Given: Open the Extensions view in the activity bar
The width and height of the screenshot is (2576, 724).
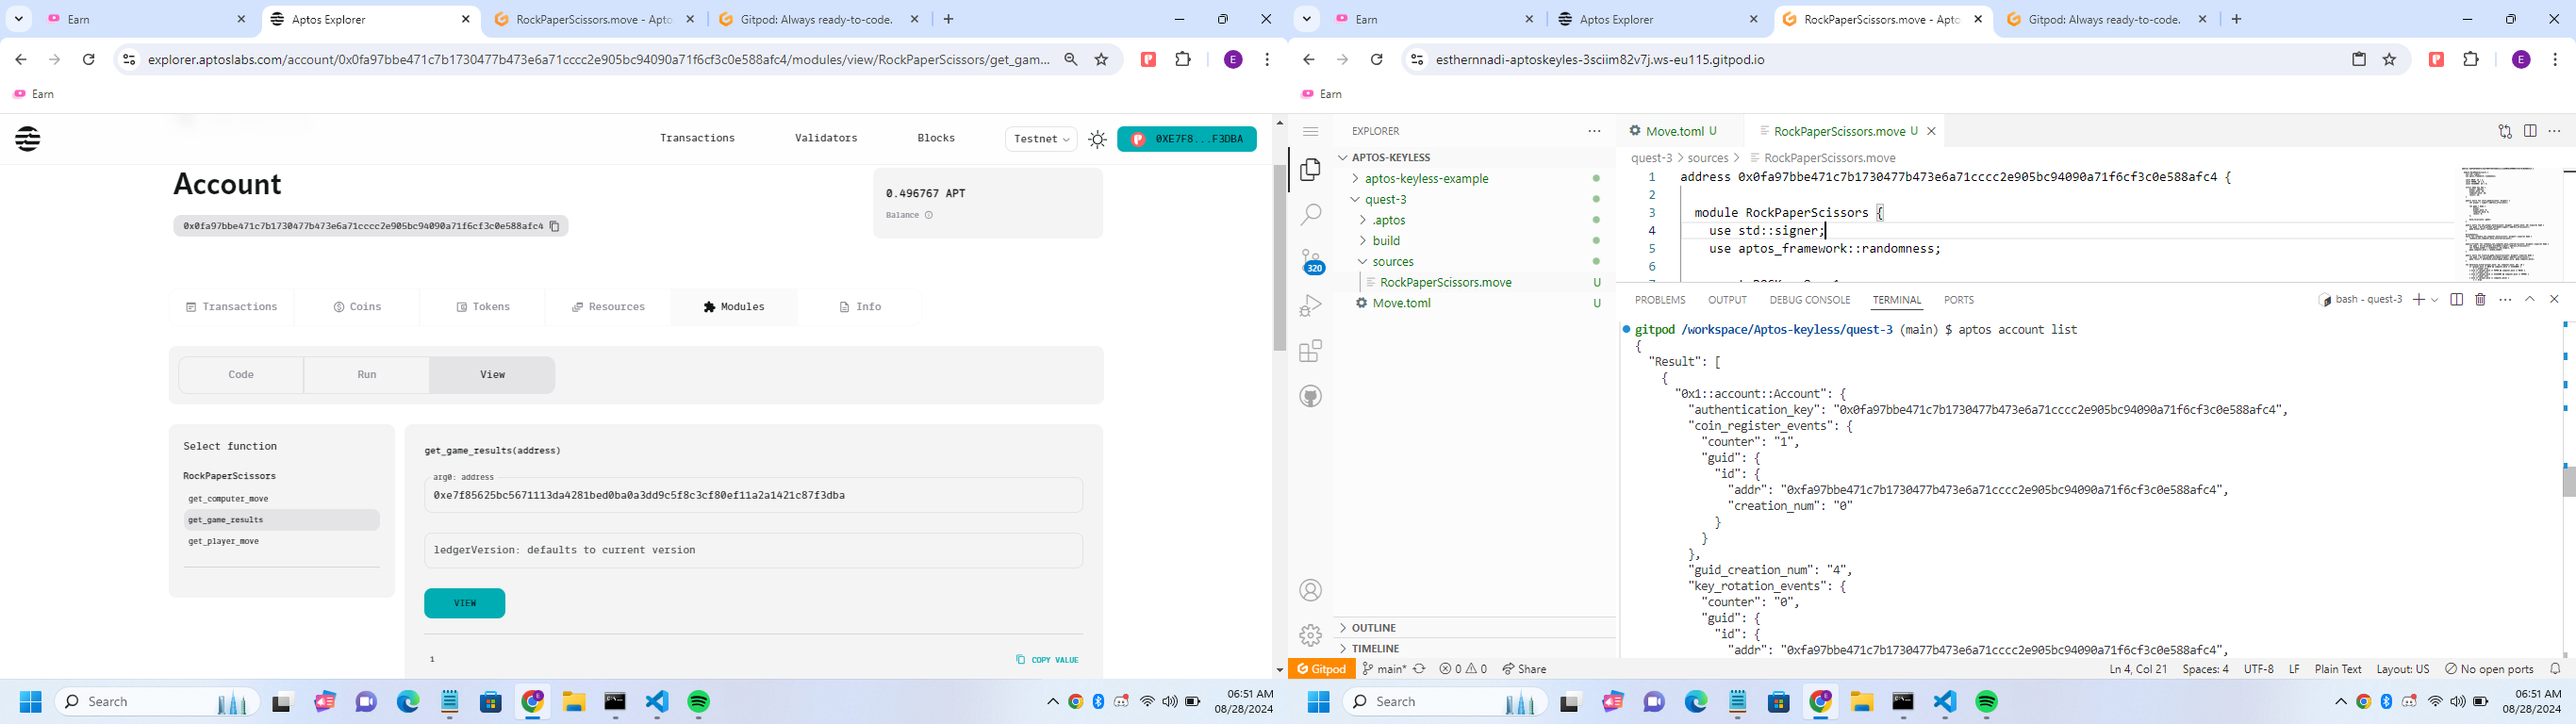Looking at the screenshot, I should pos(1310,351).
